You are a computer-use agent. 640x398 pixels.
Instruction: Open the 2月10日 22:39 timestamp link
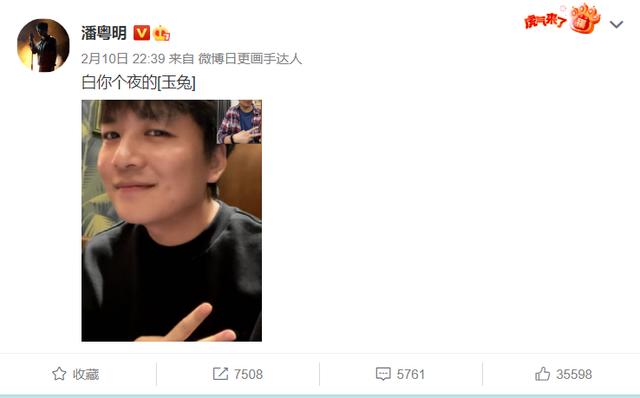pos(123,59)
